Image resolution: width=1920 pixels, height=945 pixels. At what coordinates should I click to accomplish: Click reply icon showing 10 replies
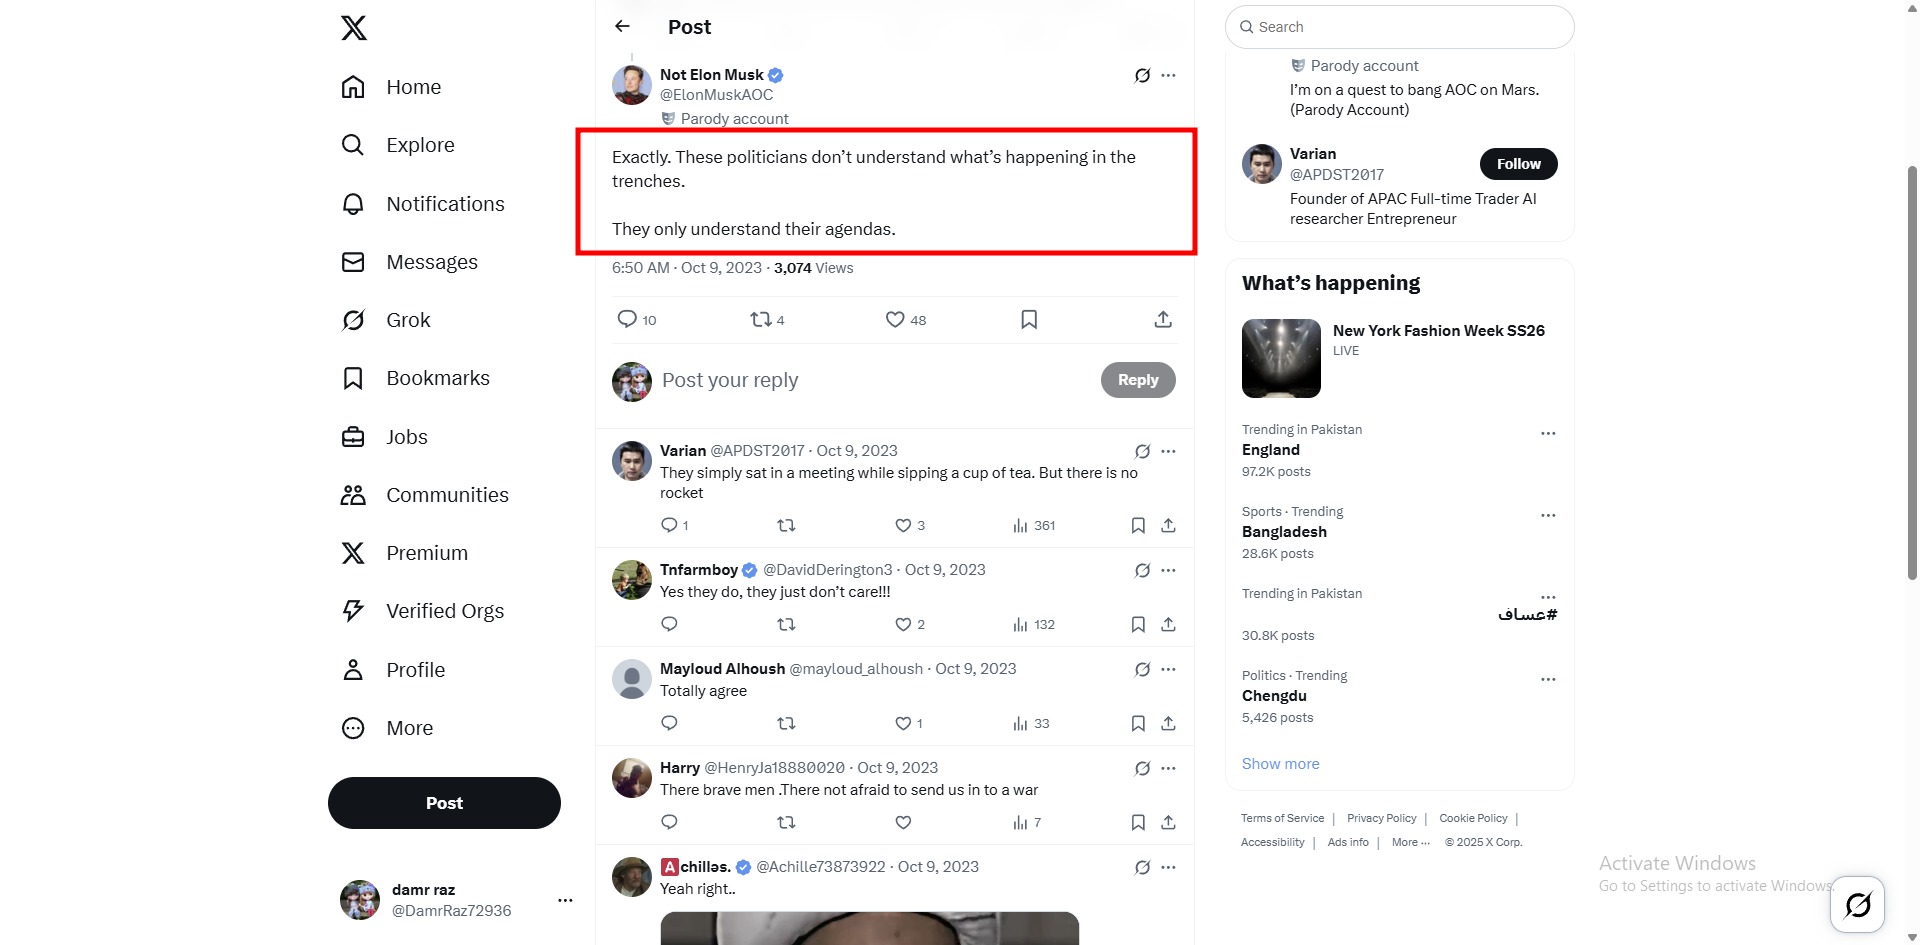click(627, 319)
